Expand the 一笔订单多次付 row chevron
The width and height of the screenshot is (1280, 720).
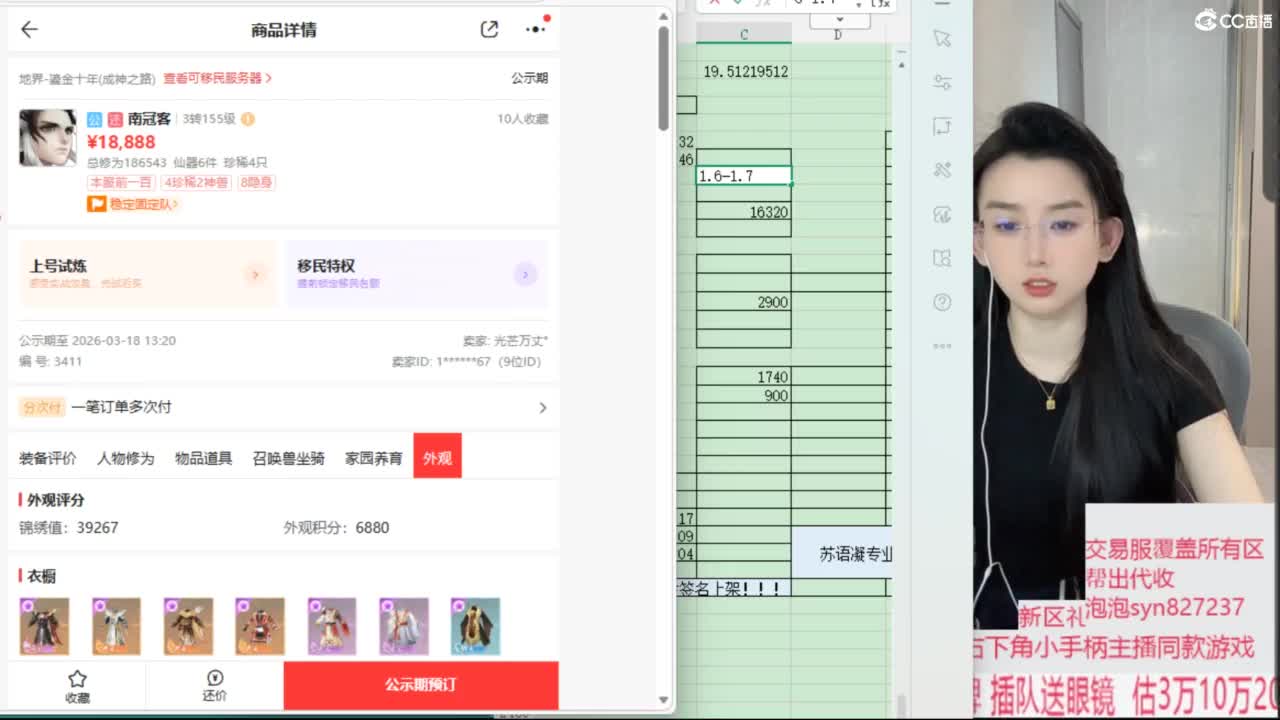click(543, 408)
